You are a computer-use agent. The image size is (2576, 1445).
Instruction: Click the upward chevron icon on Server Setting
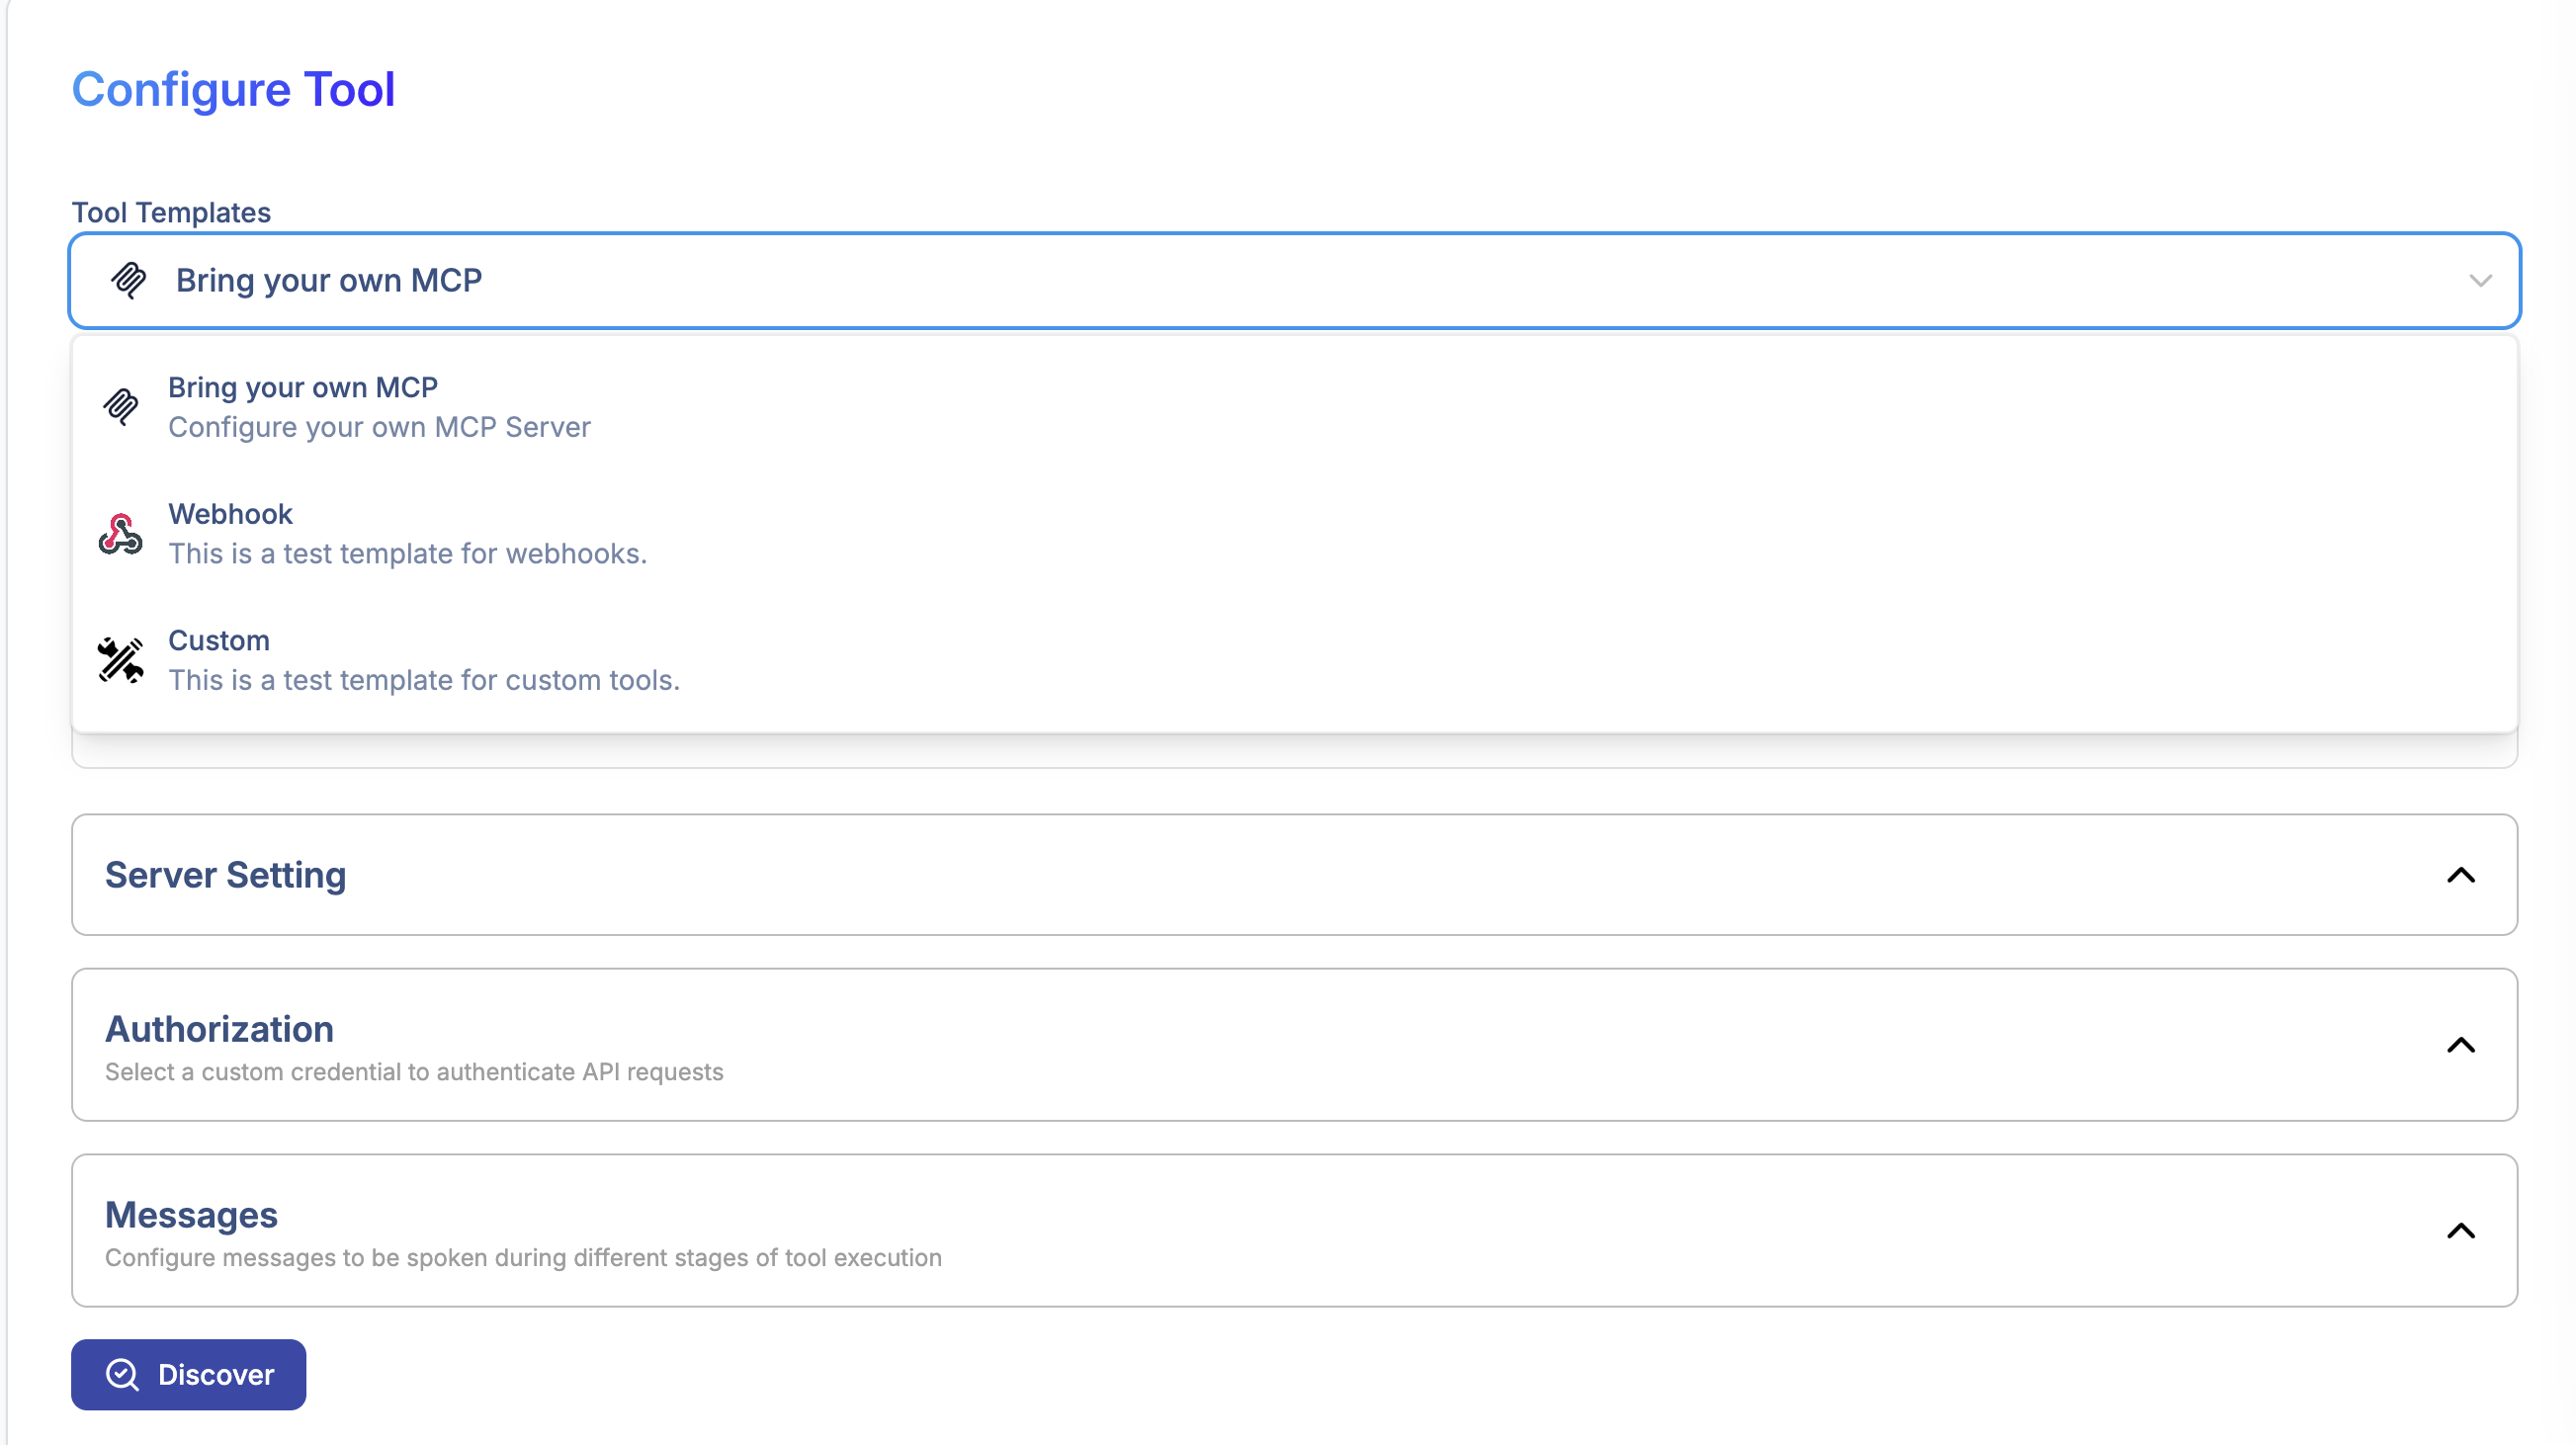click(x=2461, y=875)
